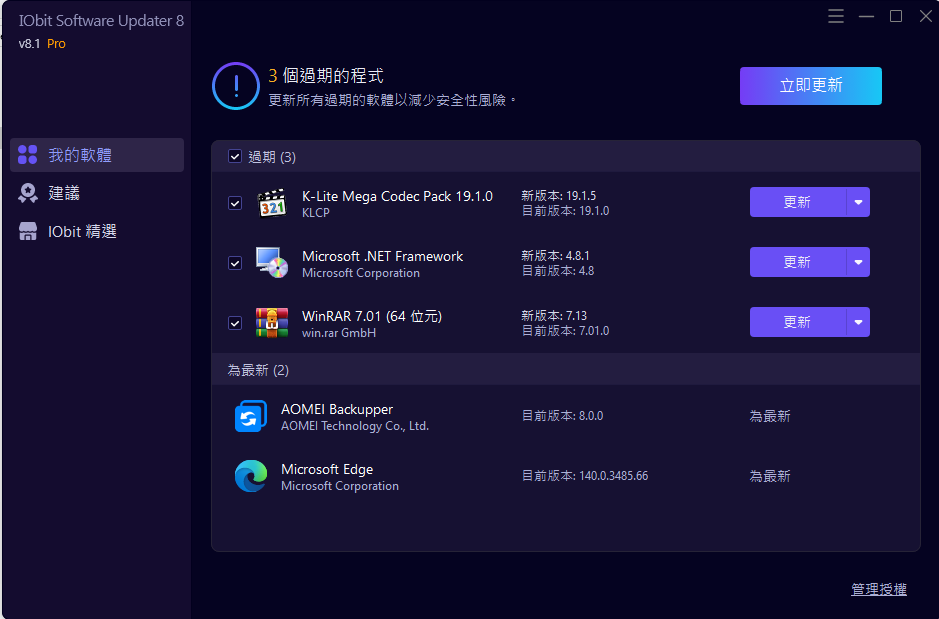Click the 更新所有過期的軟體 description text

pos(392,100)
